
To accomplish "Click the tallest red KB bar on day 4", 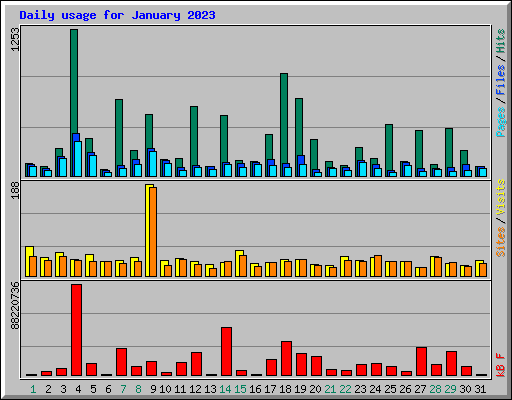I will 76,330.
